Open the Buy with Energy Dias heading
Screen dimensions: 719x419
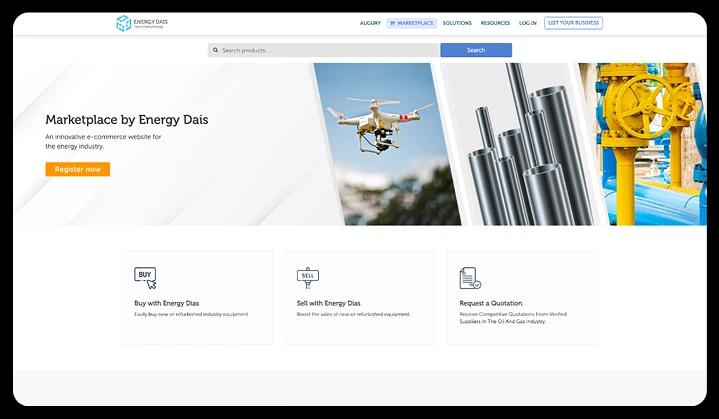coord(166,303)
